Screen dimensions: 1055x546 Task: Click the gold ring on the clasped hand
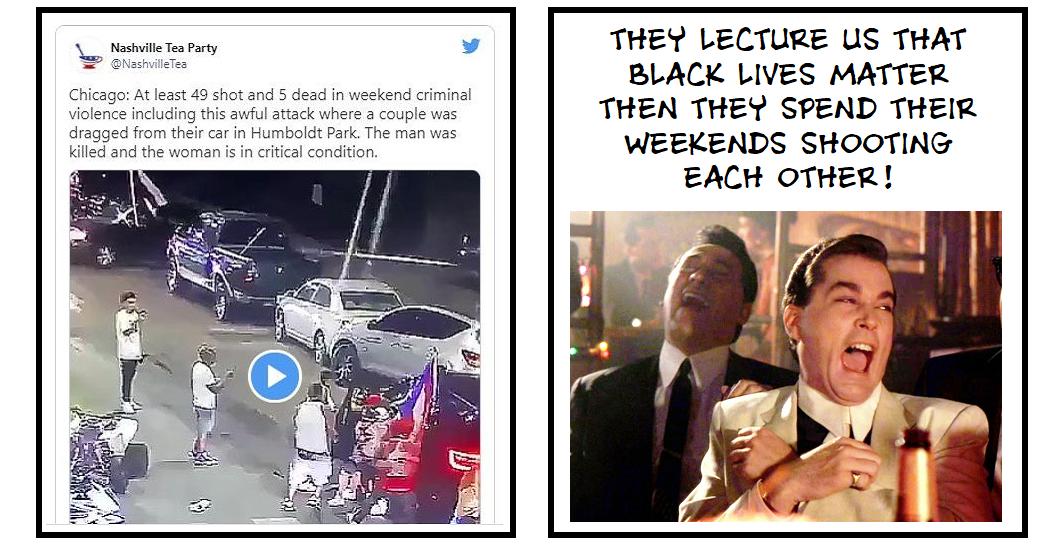click(855, 480)
